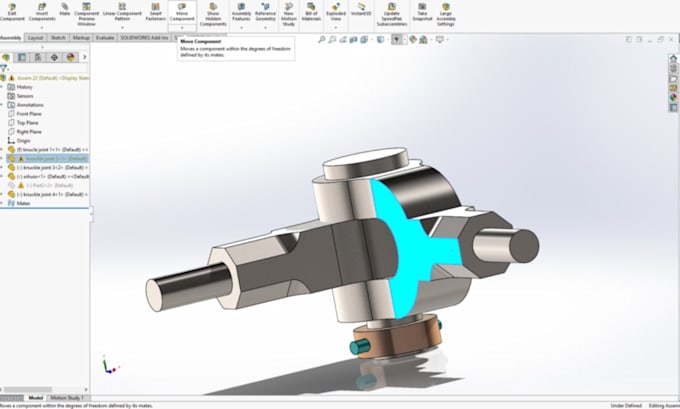This screenshot has width=680, height=409.
Task: Open Bill of Materials
Action: click(311, 12)
